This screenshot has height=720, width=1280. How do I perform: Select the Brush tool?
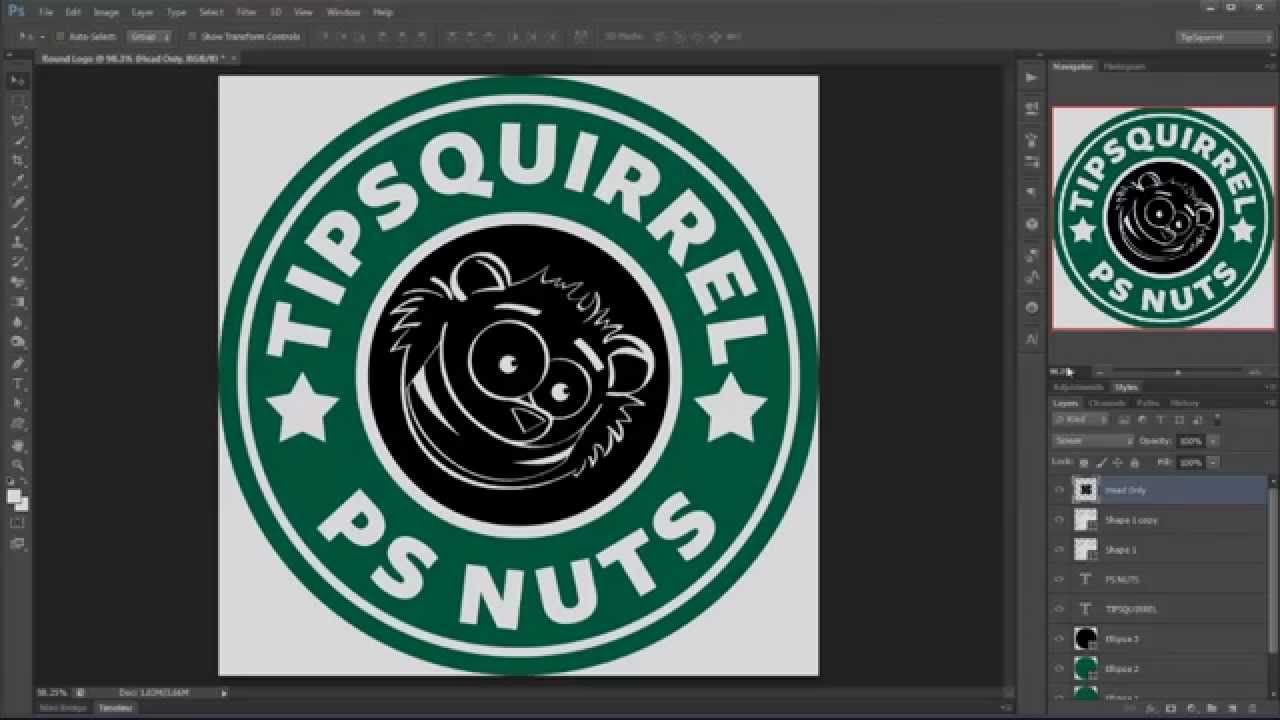[18, 222]
